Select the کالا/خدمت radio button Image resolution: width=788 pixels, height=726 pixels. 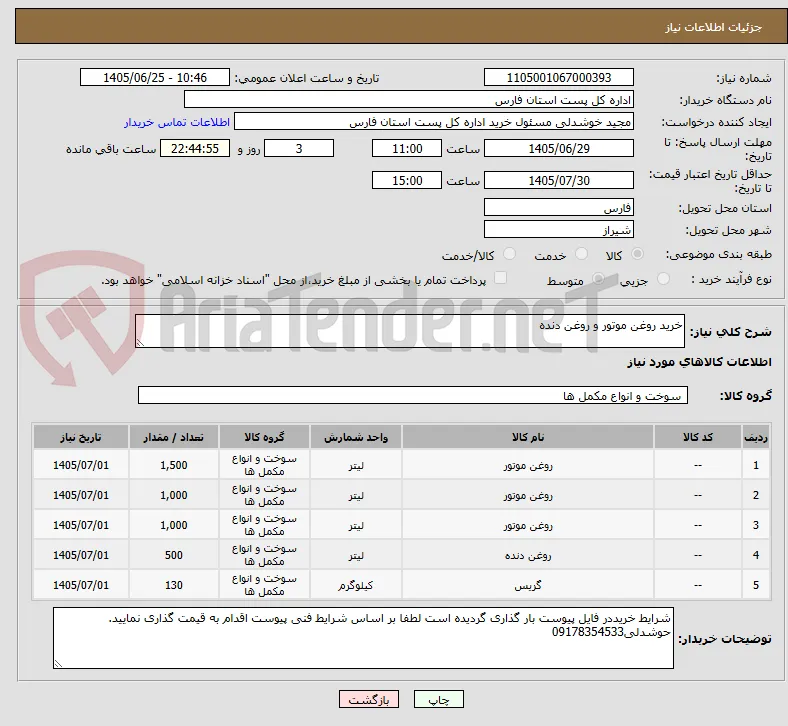pos(510,254)
